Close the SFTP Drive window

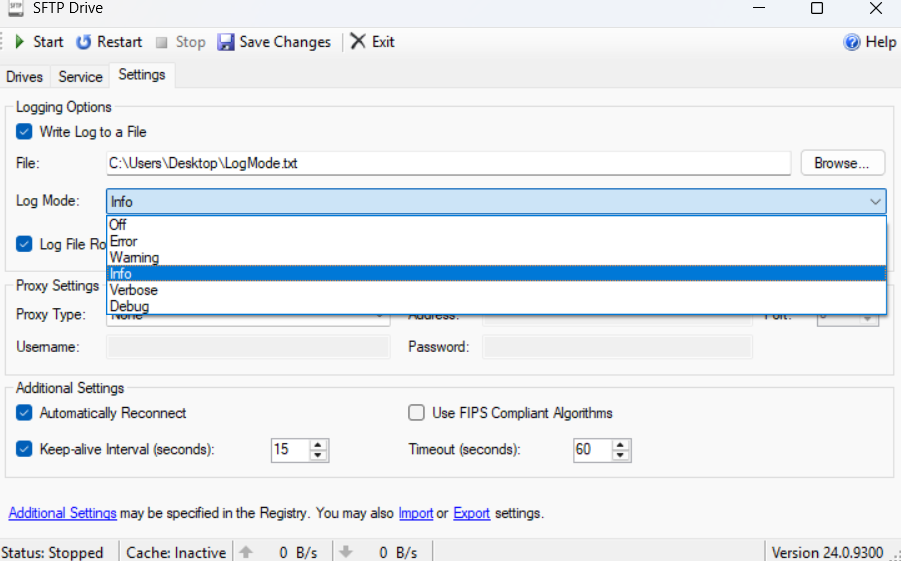[x=876, y=8]
